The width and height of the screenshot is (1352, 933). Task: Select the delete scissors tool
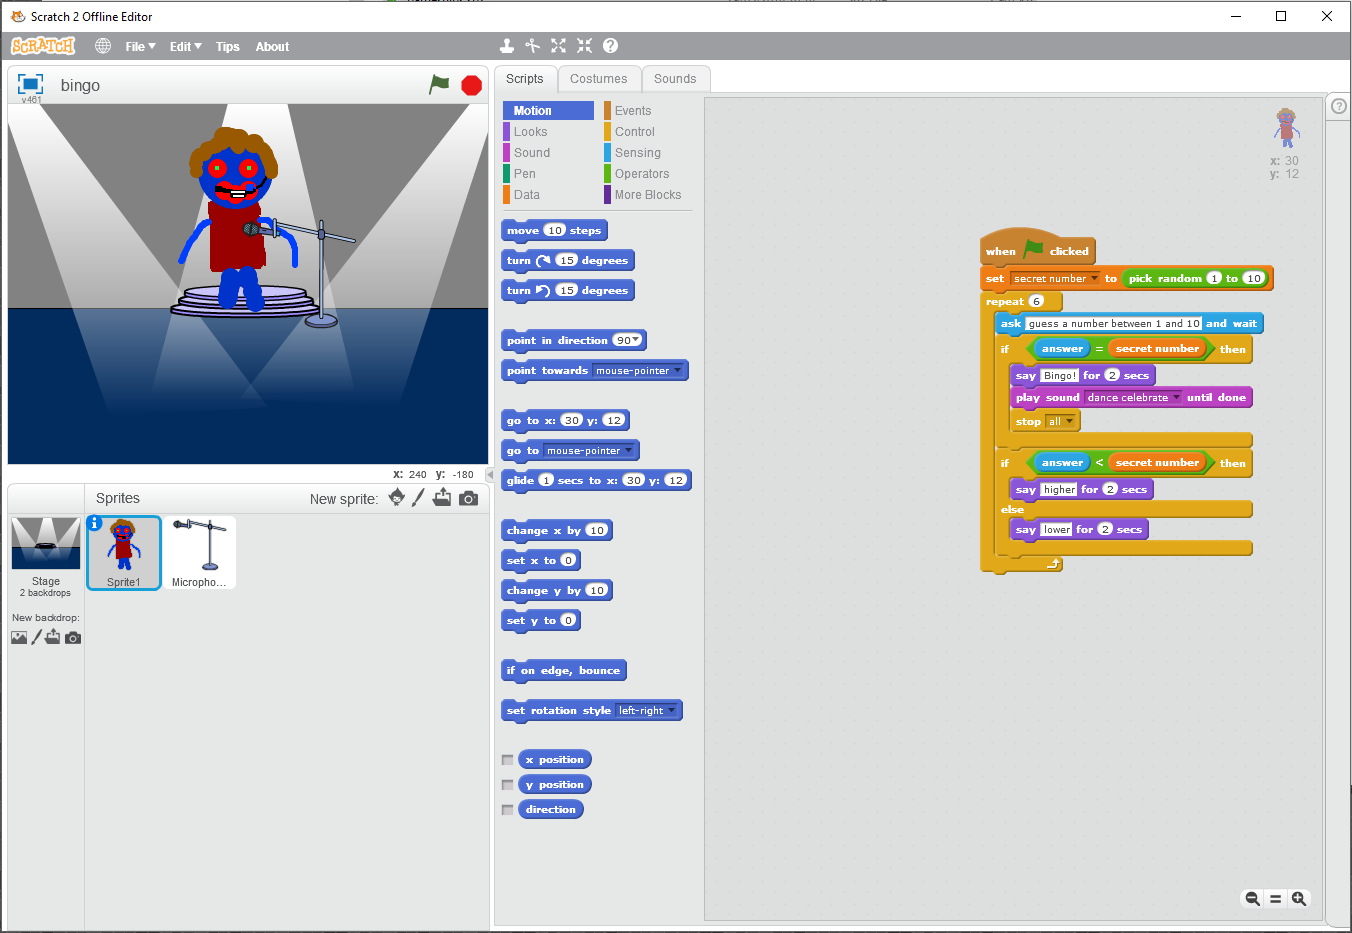532,46
